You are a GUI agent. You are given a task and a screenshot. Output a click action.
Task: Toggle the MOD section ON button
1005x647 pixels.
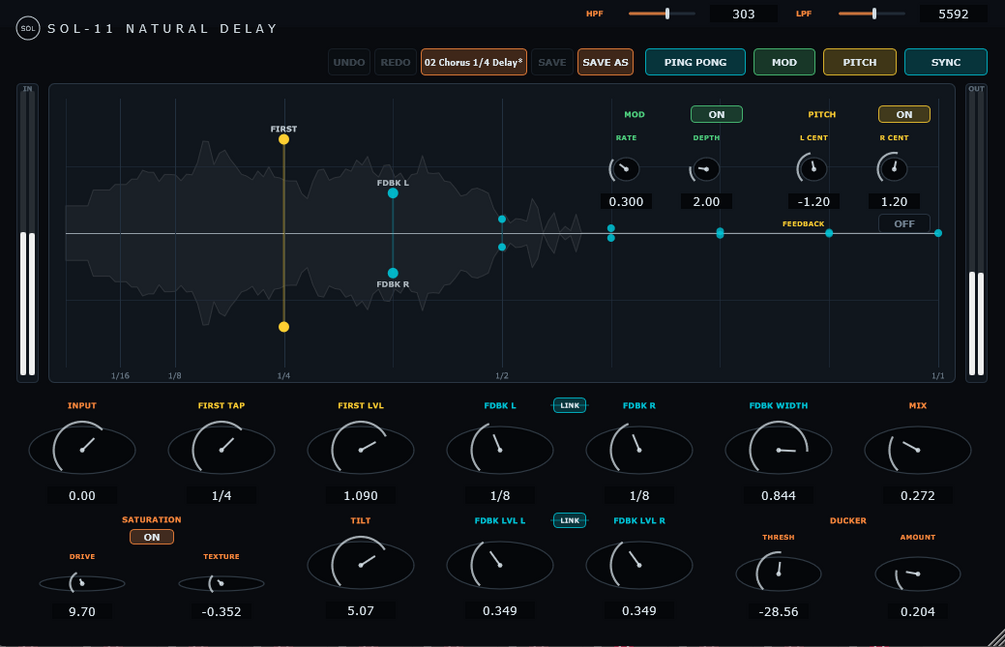[x=717, y=114]
